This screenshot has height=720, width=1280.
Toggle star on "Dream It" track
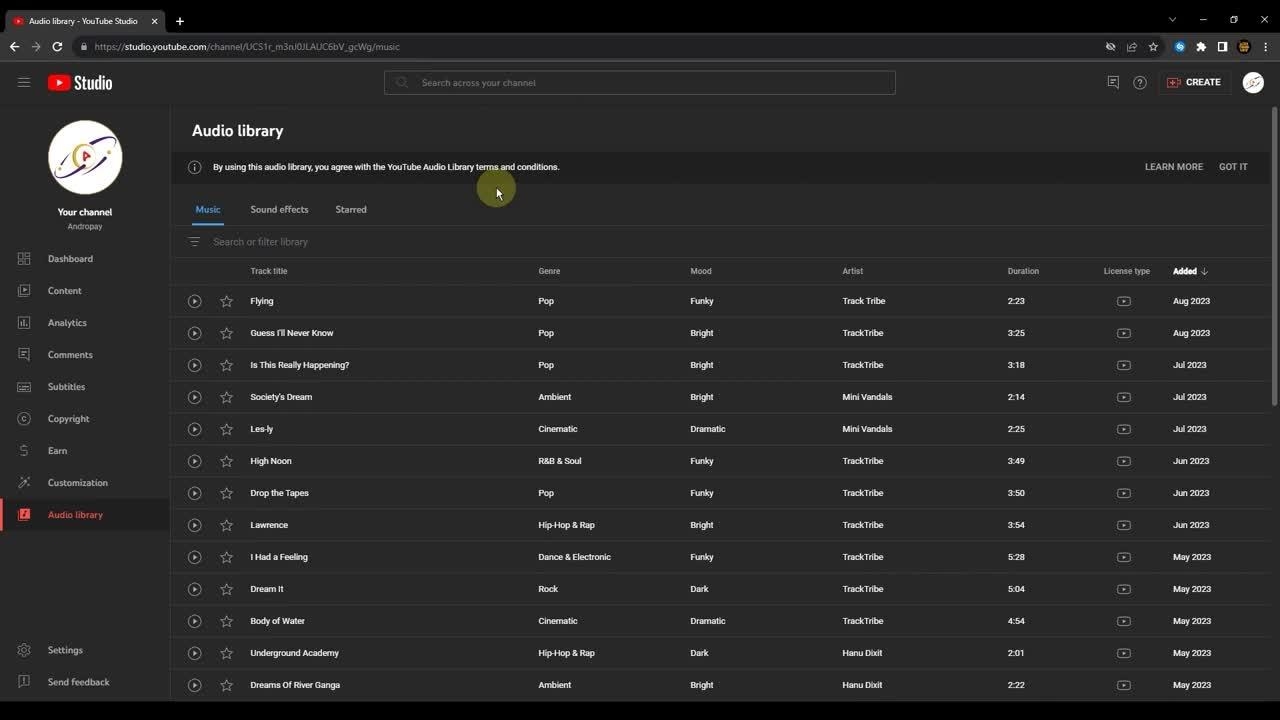click(226, 589)
